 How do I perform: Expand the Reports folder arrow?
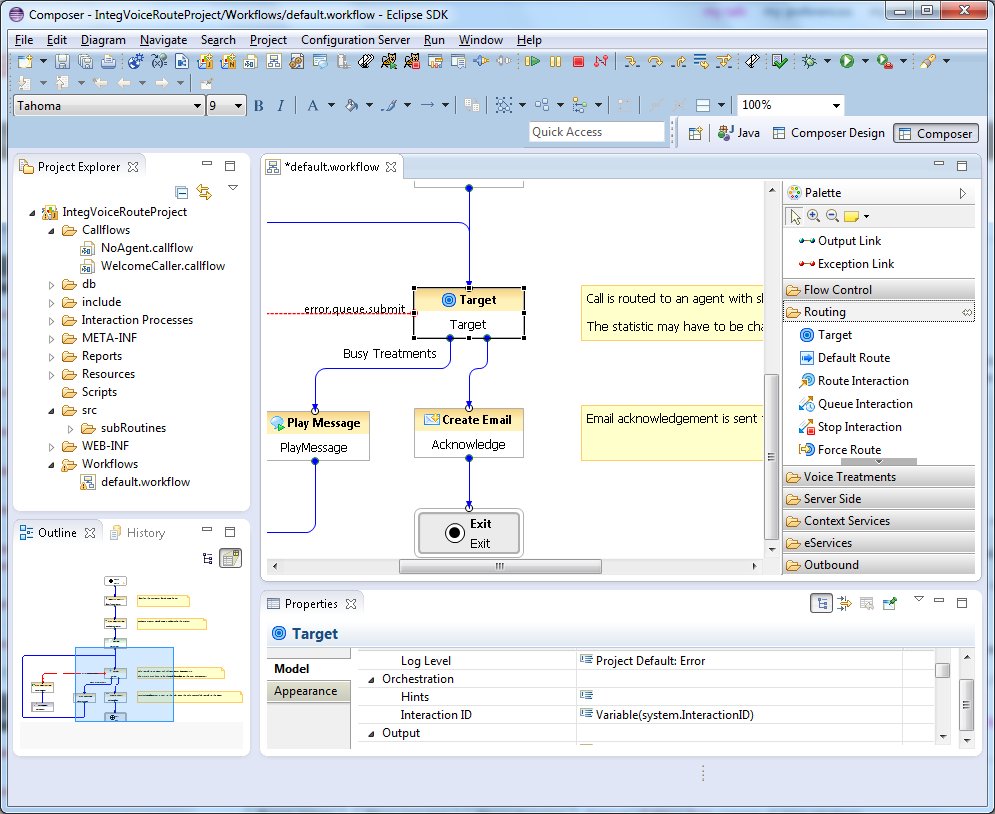click(x=51, y=357)
